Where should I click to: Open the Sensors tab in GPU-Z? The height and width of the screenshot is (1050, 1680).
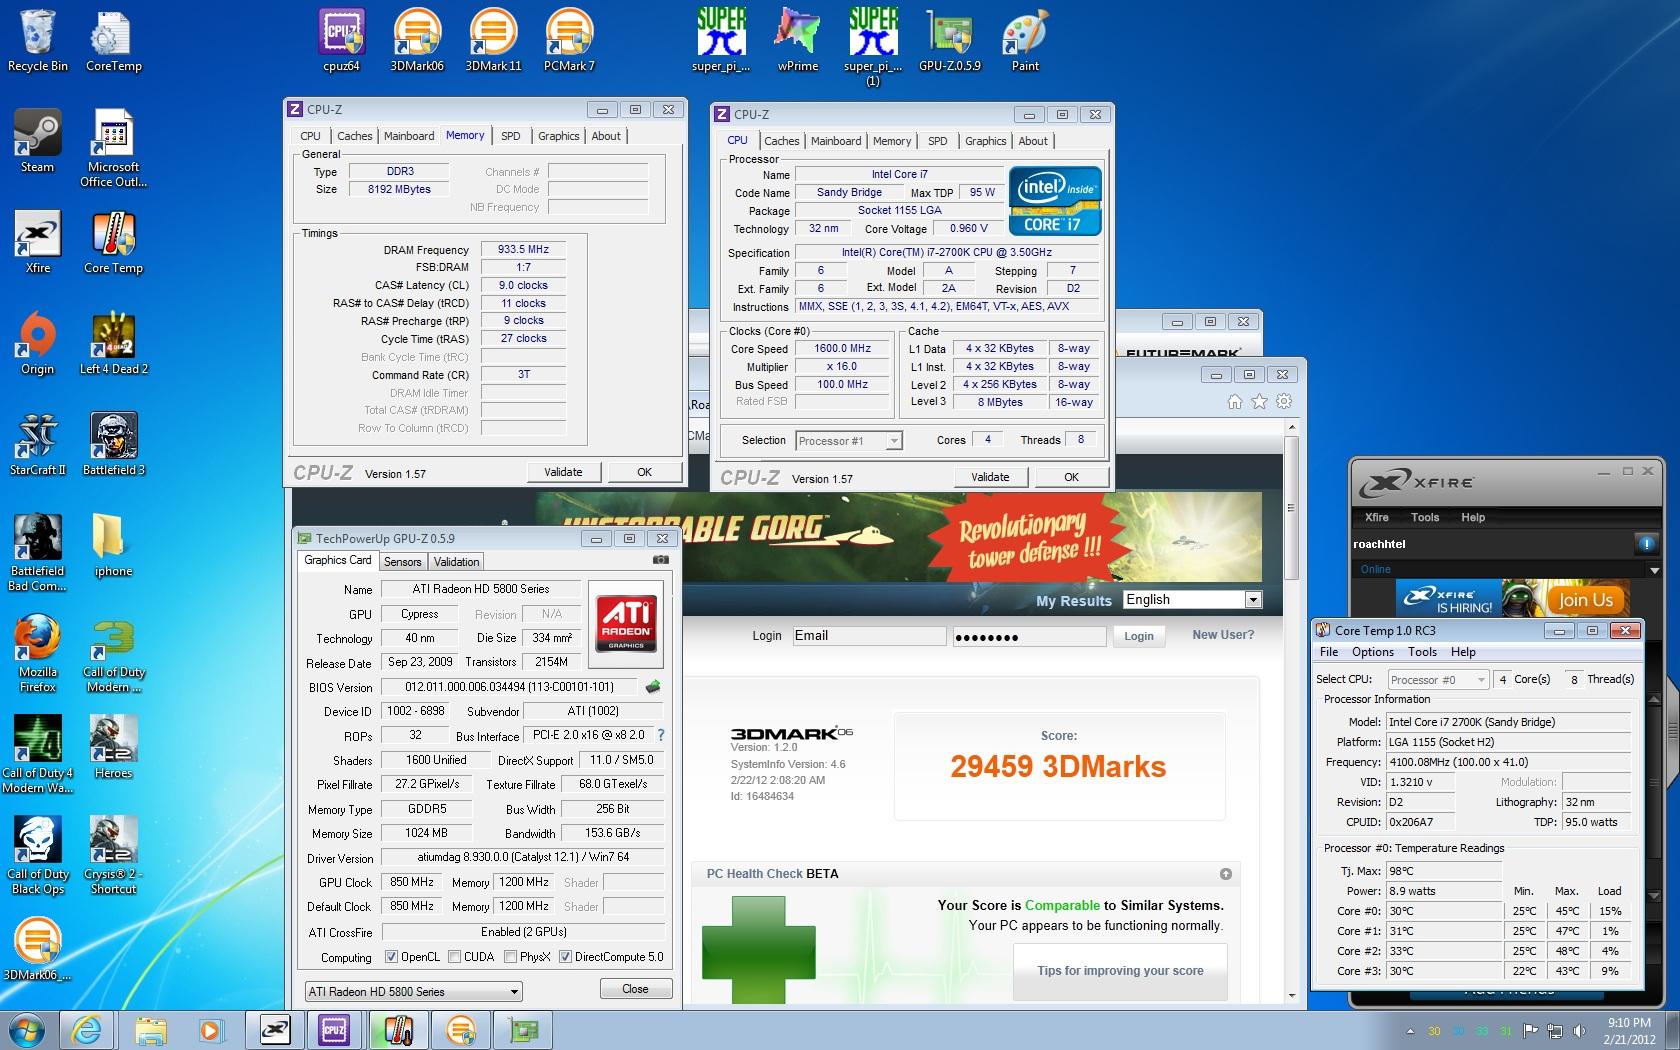pos(403,562)
